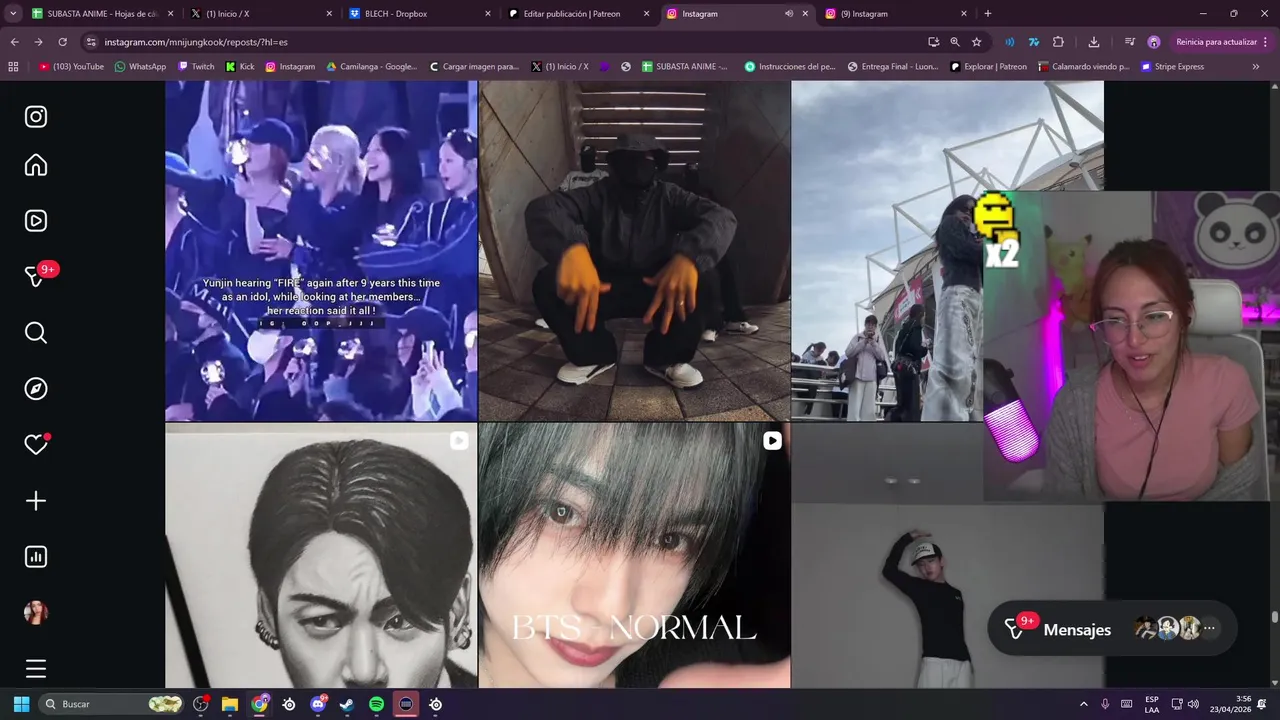This screenshot has width=1280, height=720.
Task: Create new post with plus icon
Action: click(36, 501)
